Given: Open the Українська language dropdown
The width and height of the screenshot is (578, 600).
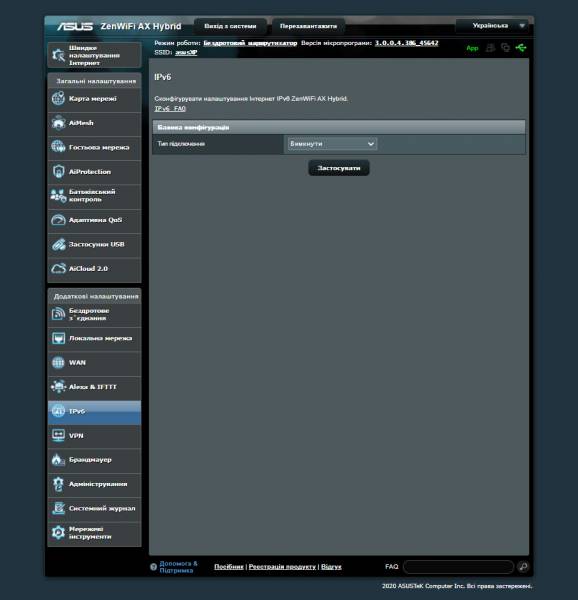Looking at the screenshot, I should coord(492,26).
